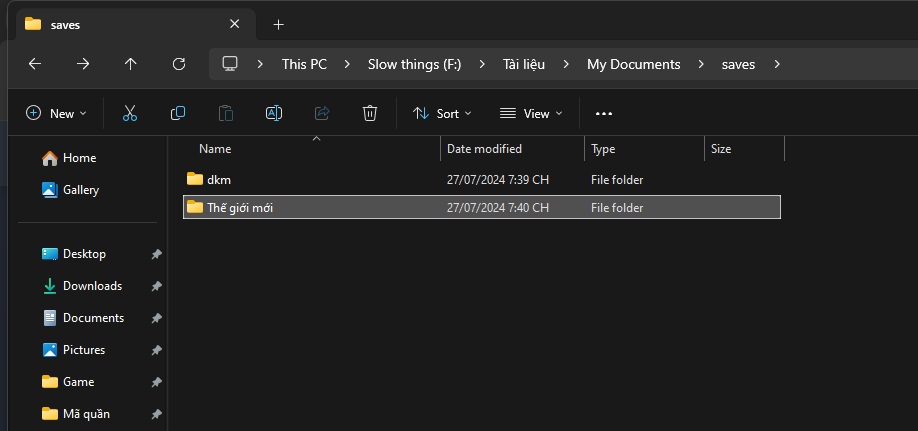Screen dimensions: 918x431
Task: Click the Delete trash can icon
Action: point(370,113)
